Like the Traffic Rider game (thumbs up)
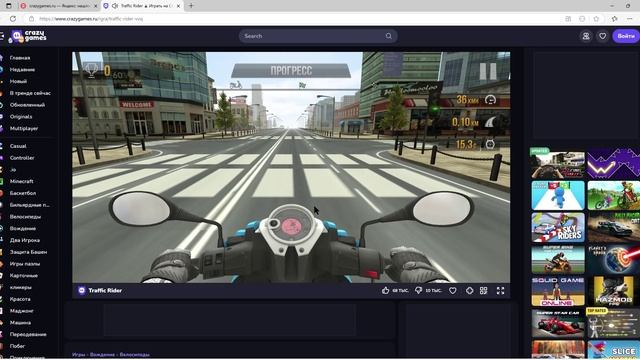This screenshot has width=640, height=360. (x=385, y=290)
